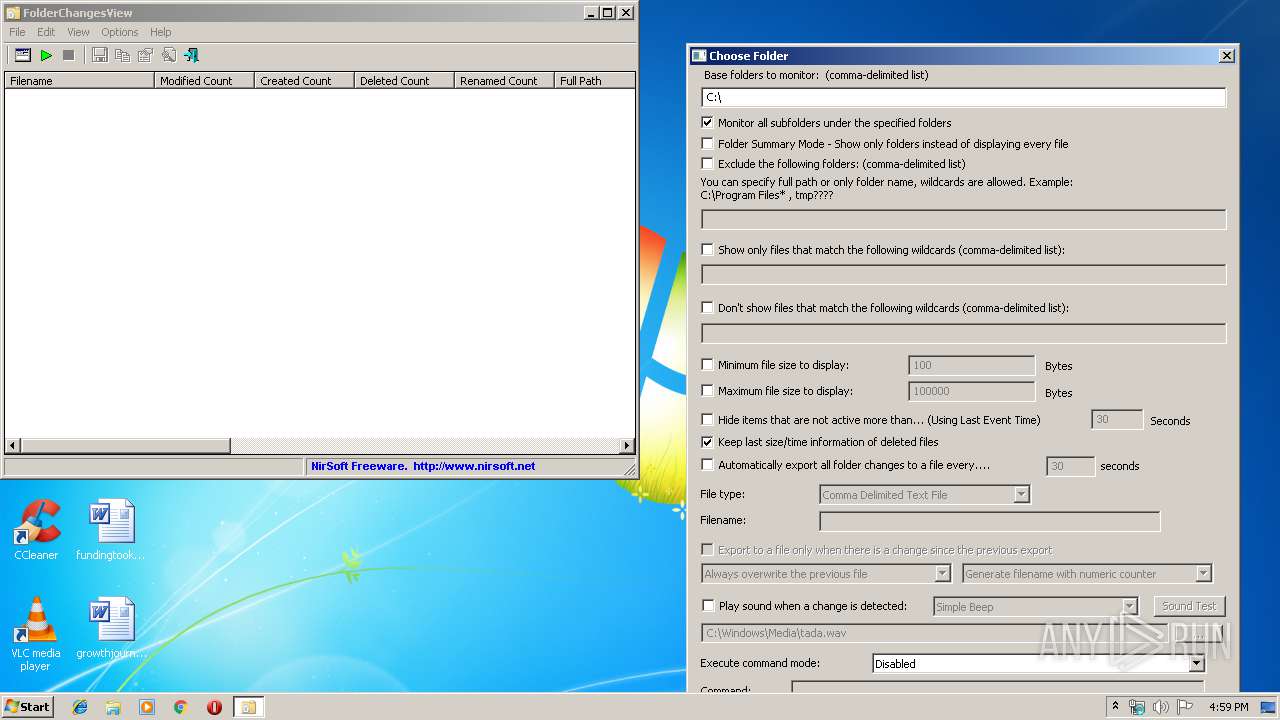Check Play sound when a change is detected

(x=708, y=605)
